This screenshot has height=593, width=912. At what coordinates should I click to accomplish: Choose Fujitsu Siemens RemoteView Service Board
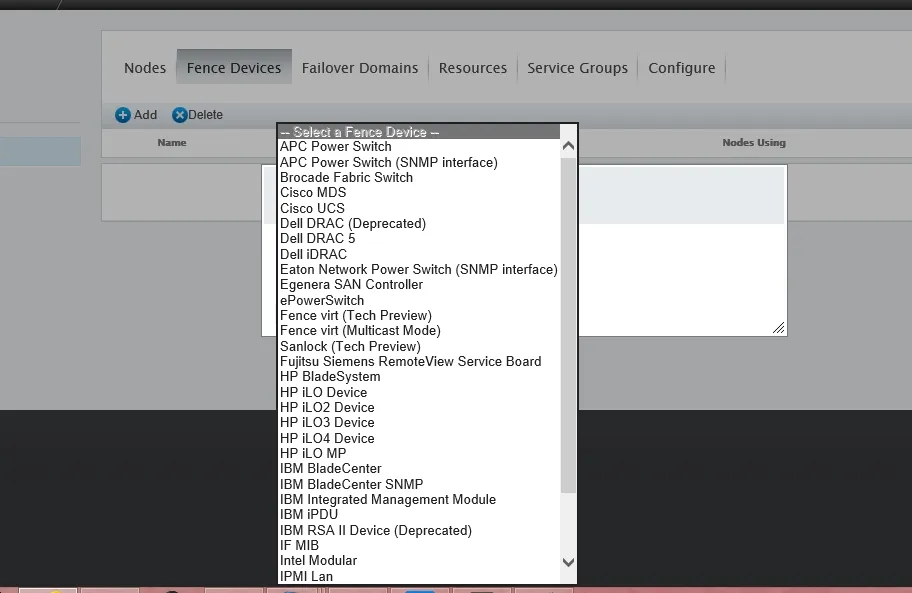click(x=419, y=361)
